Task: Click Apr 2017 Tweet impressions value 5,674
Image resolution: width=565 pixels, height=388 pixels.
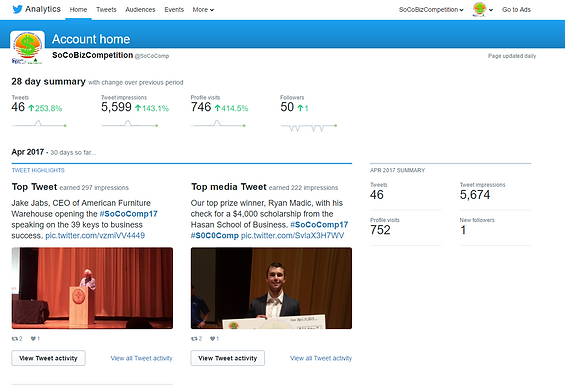Action: [475, 195]
